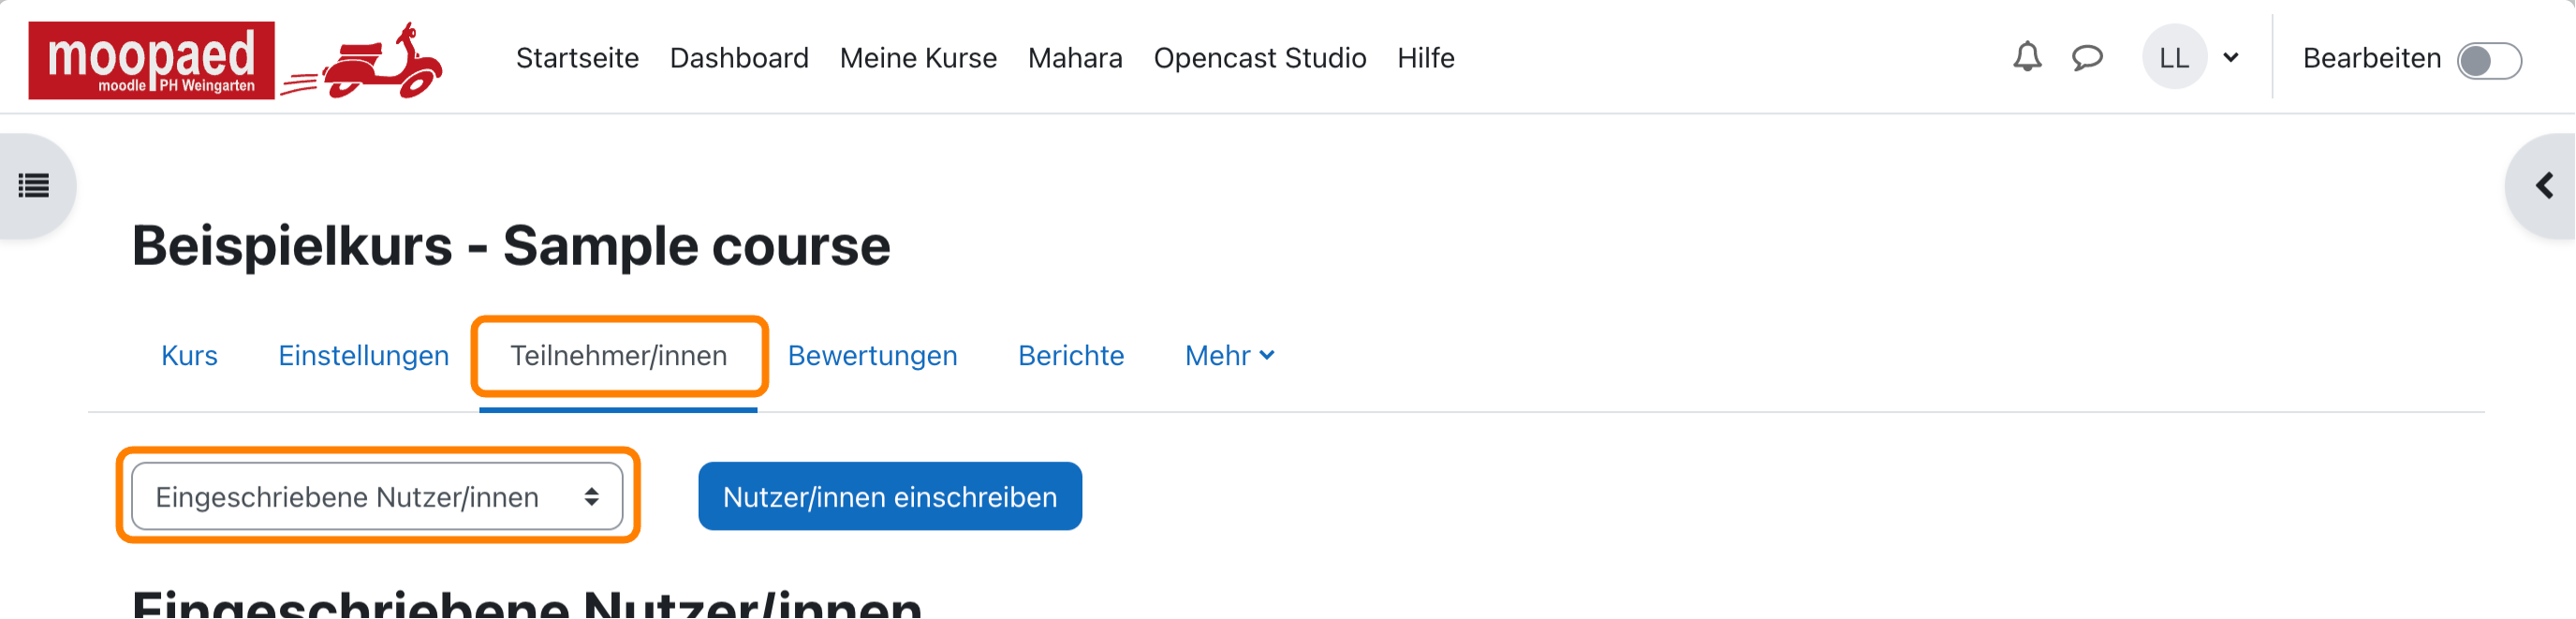The width and height of the screenshot is (2576, 619).
Task: Open block drawer with left chevron
Action: (2544, 186)
